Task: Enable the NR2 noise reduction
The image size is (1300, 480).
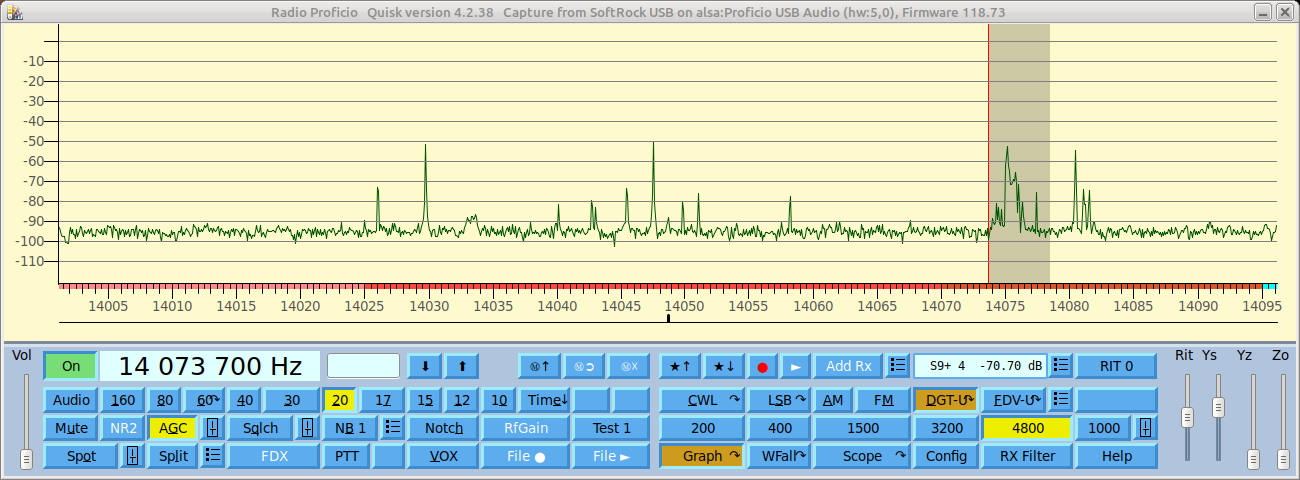Action: click(x=123, y=428)
